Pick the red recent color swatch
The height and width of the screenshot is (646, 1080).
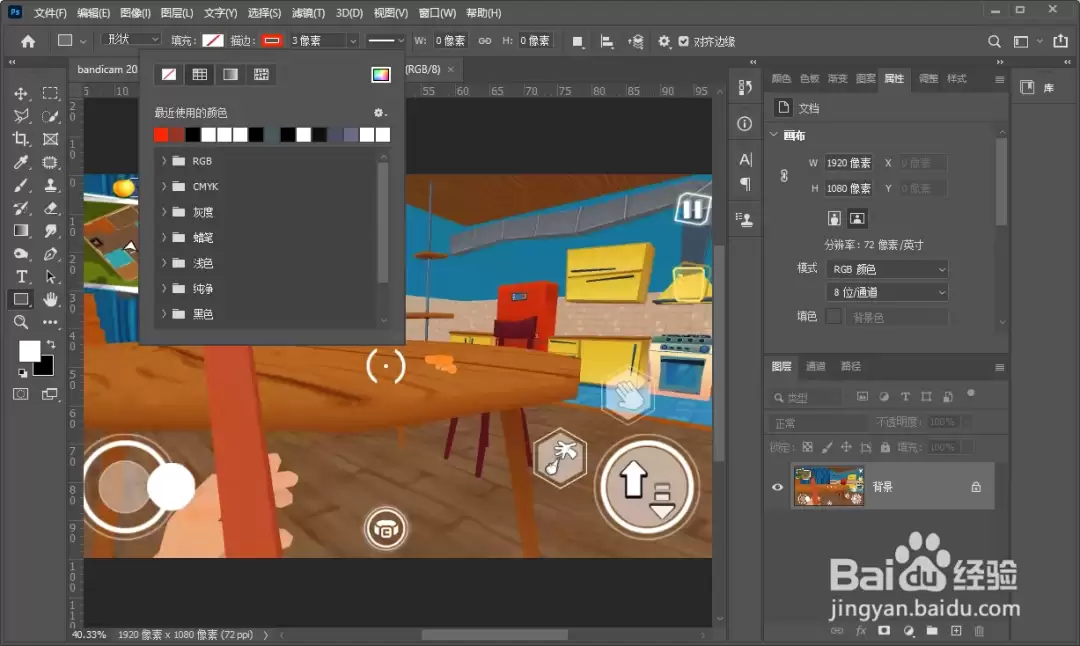[x=161, y=135]
